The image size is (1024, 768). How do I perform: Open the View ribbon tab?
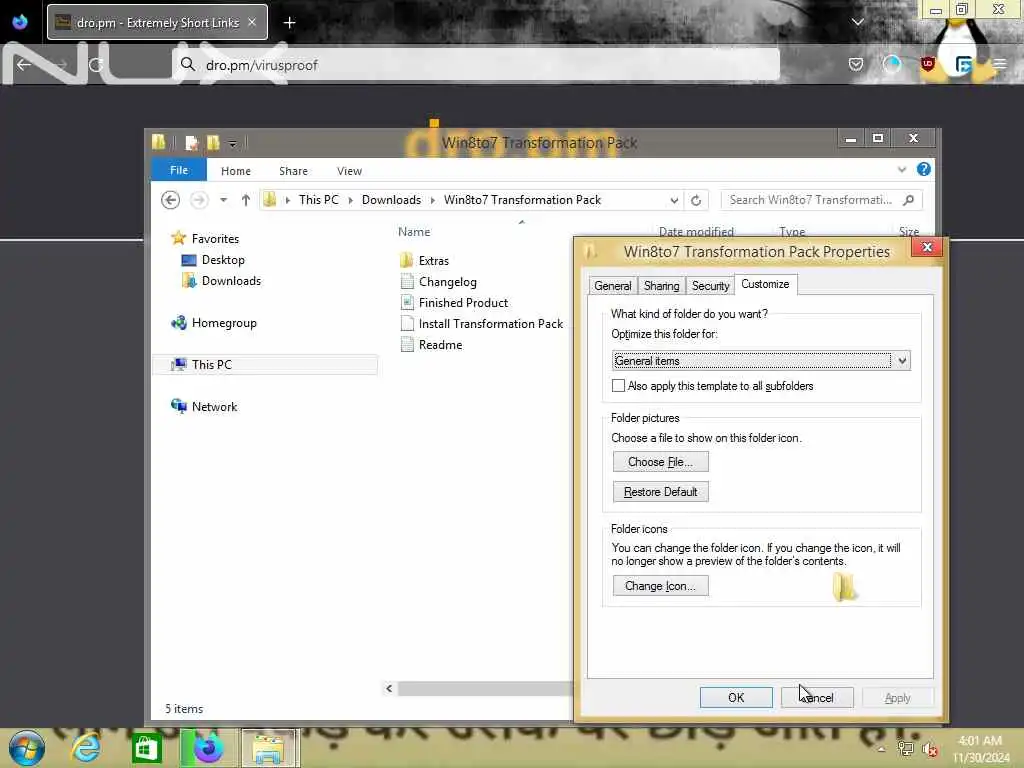click(x=349, y=171)
